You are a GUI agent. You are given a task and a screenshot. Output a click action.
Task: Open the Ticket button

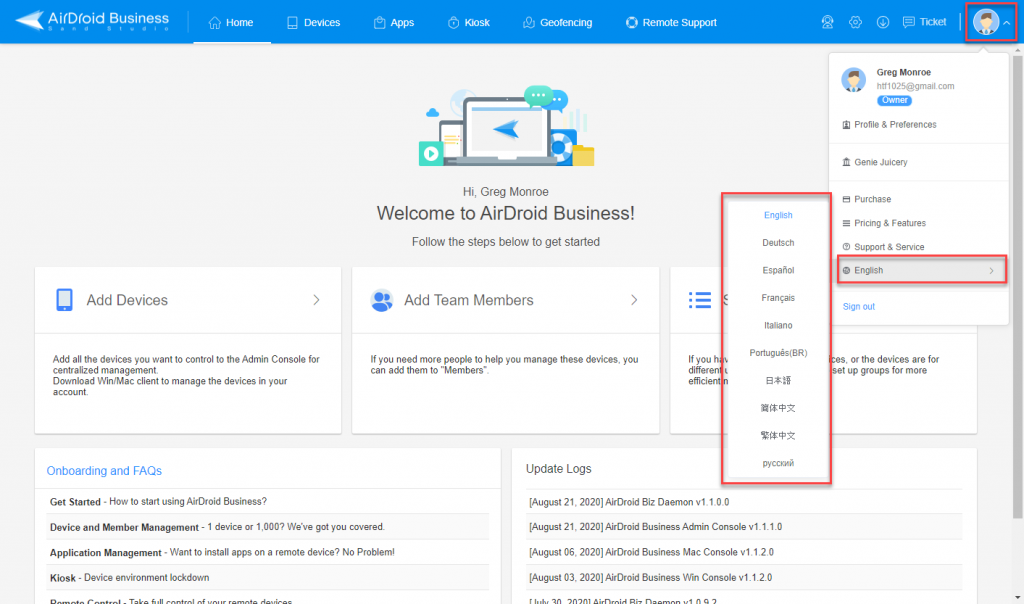(x=924, y=22)
